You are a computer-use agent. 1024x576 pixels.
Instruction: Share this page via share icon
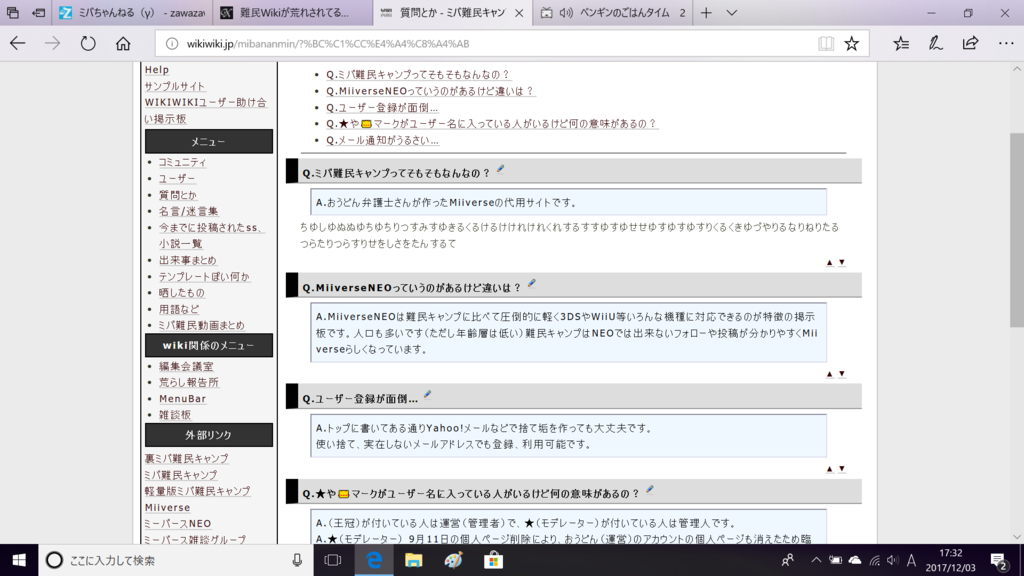coord(970,44)
